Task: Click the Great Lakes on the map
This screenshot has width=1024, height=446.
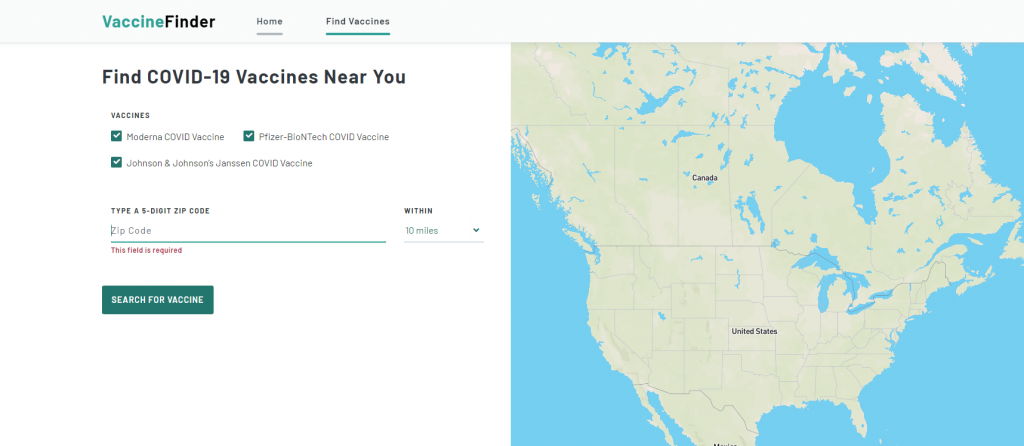Action: pos(836,290)
